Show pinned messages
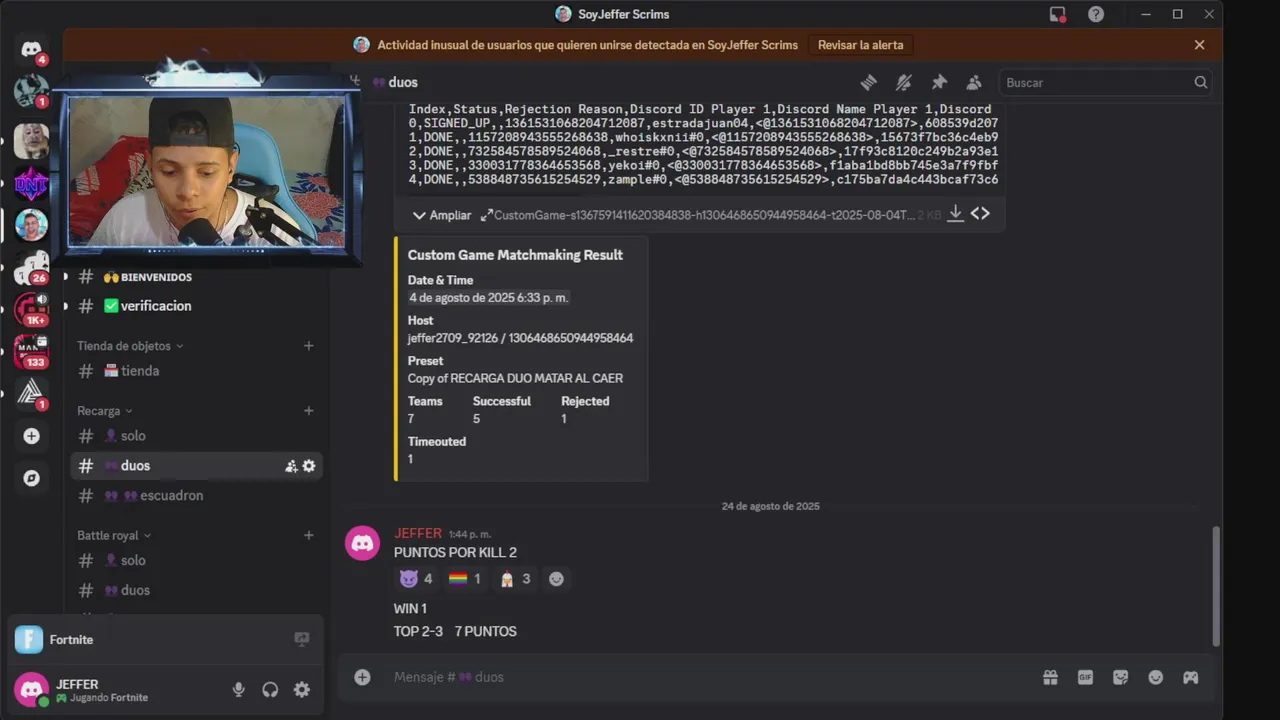The width and height of the screenshot is (1280, 720). 938,83
